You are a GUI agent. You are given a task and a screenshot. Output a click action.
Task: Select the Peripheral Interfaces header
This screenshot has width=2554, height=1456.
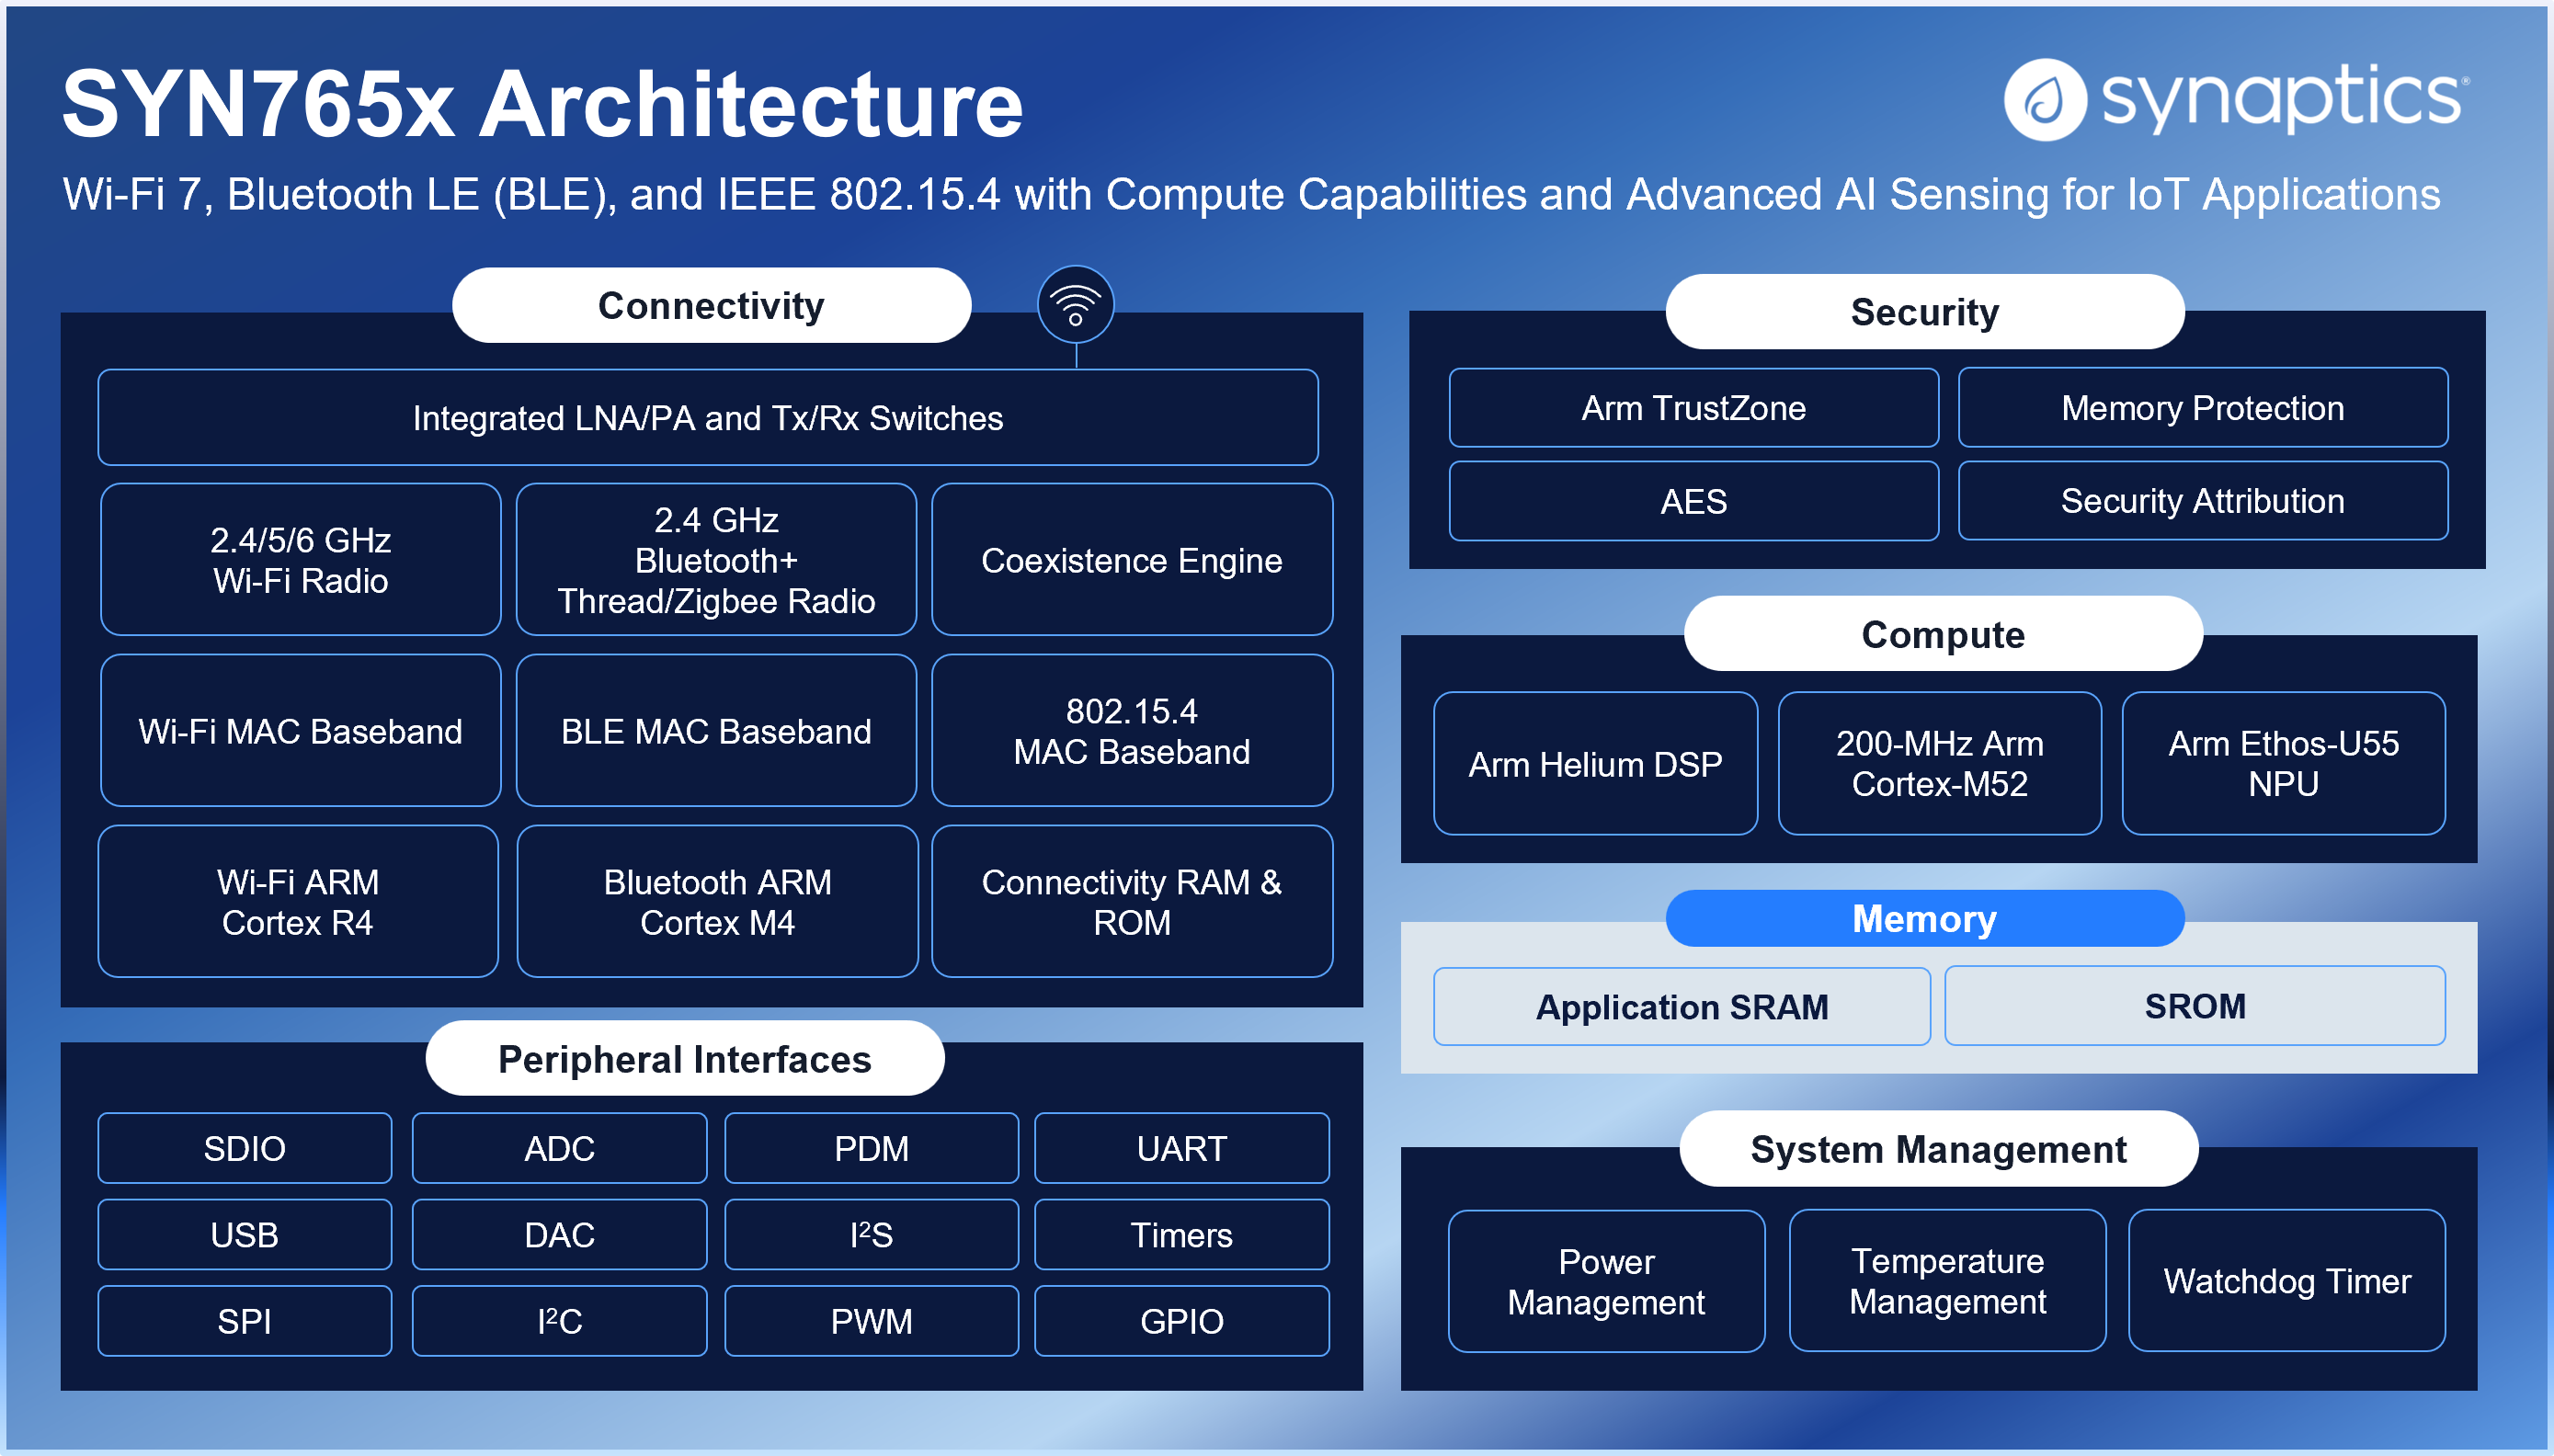684,1059
